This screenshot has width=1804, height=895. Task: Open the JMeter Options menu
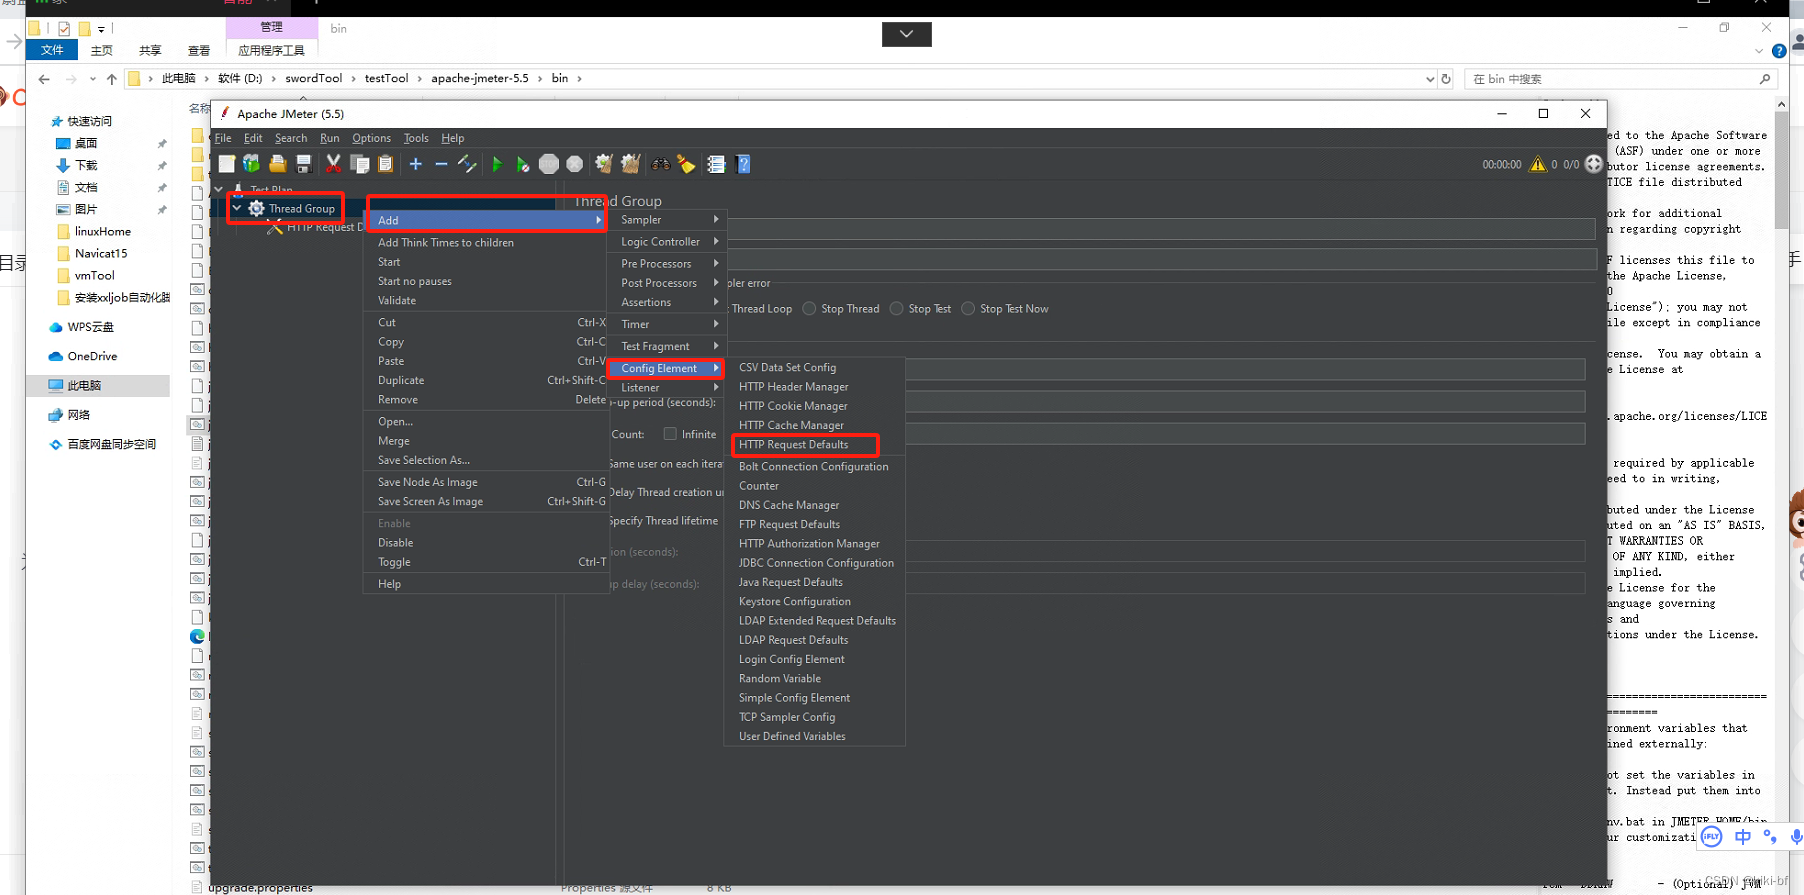(371, 138)
